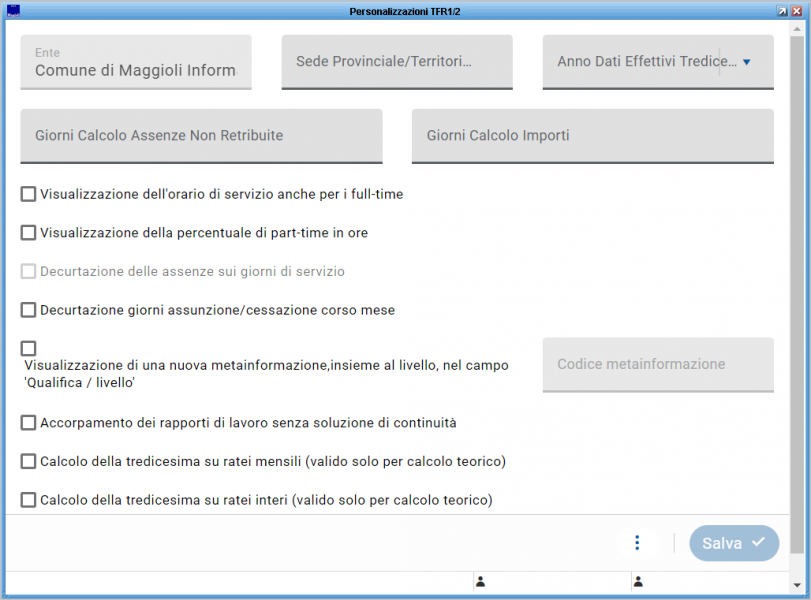811x600 pixels.
Task: Click the Salva button
Action: (x=734, y=543)
